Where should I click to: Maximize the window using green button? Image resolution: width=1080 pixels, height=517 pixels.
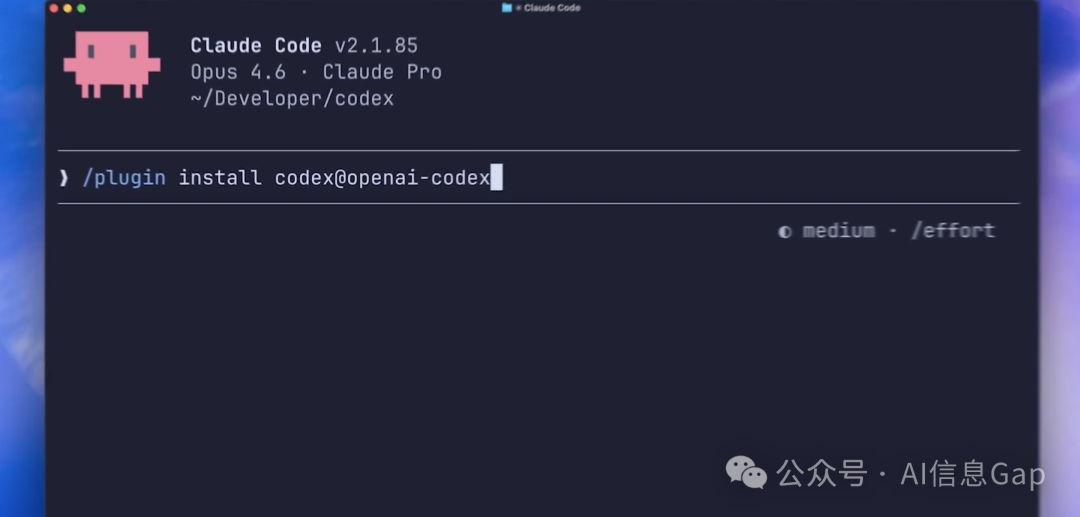tap(81, 8)
